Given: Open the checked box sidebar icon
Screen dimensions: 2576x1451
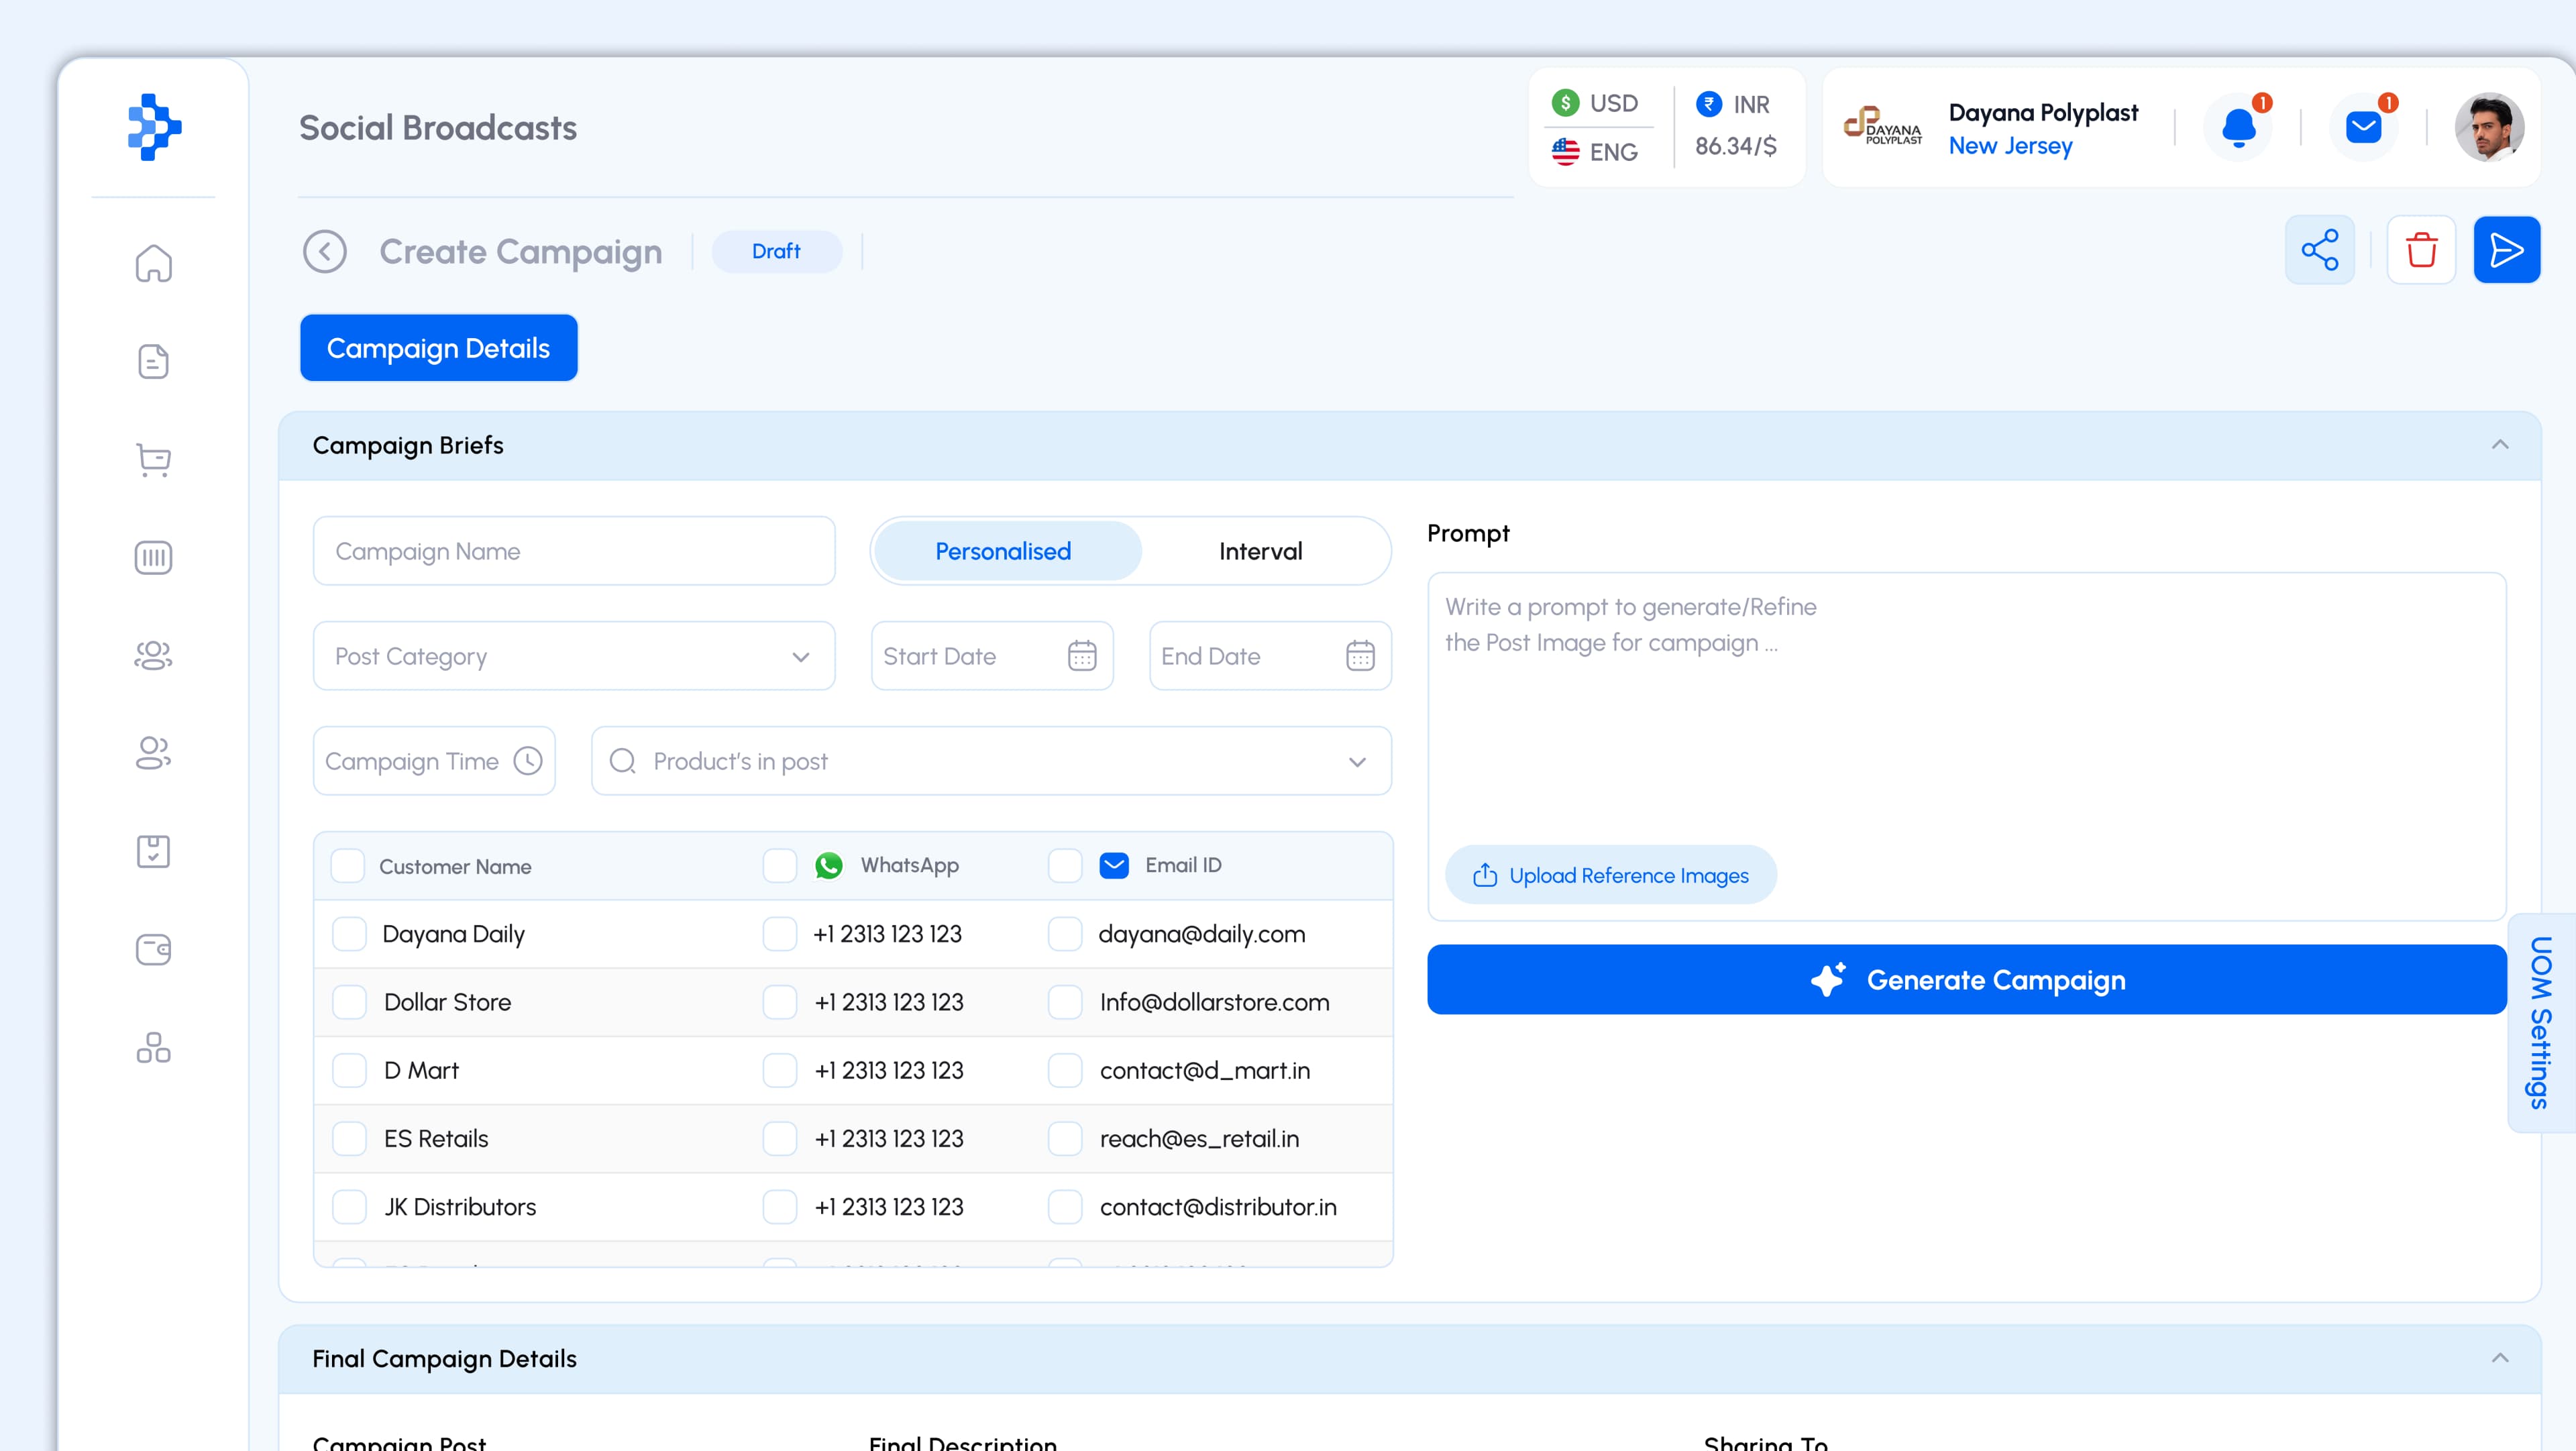Looking at the screenshot, I should pyautogui.click(x=153, y=851).
